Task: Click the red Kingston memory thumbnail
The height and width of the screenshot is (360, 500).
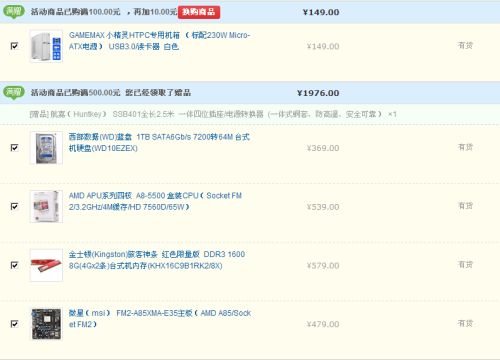Action: pyautogui.click(x=46, y=265)
